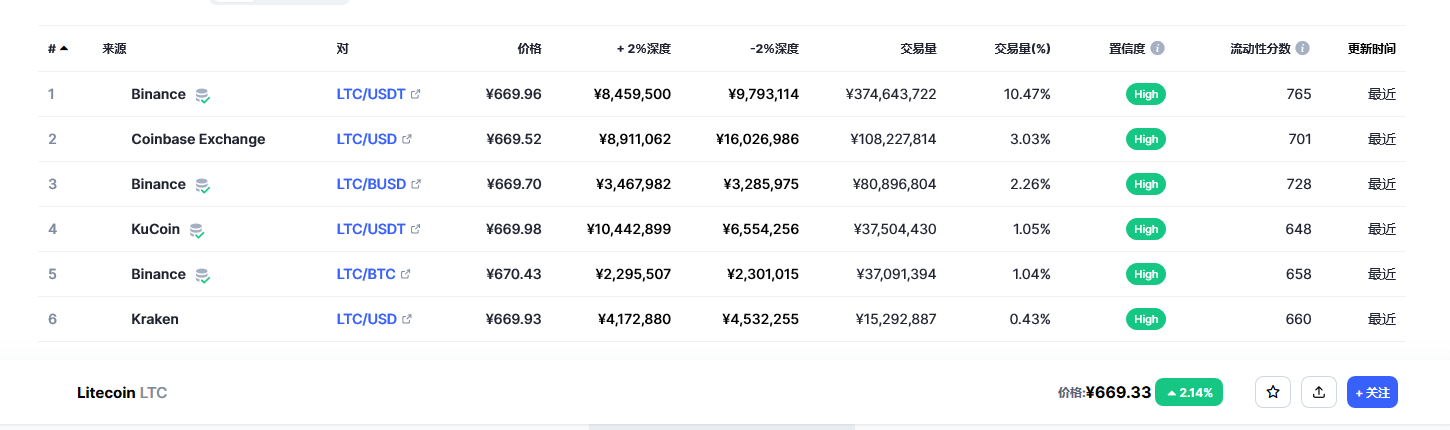This screenshot has width=1450, height=430.
Task: Click the share icon beside the star
Action: click(x=1319, y=393)
